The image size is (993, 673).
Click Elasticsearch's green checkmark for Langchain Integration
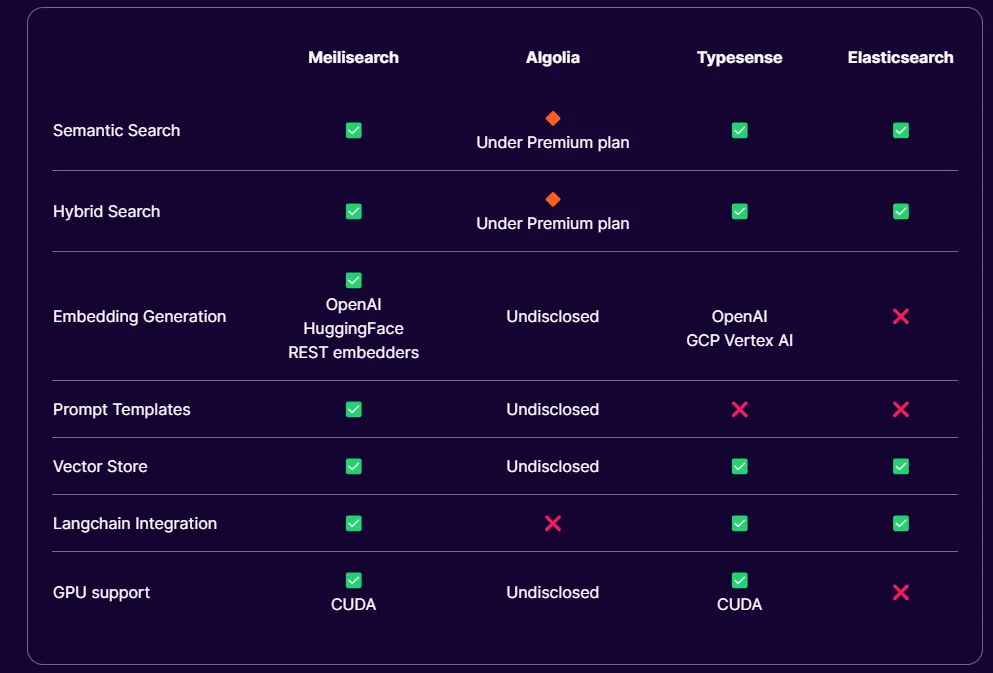coord(900,523)
